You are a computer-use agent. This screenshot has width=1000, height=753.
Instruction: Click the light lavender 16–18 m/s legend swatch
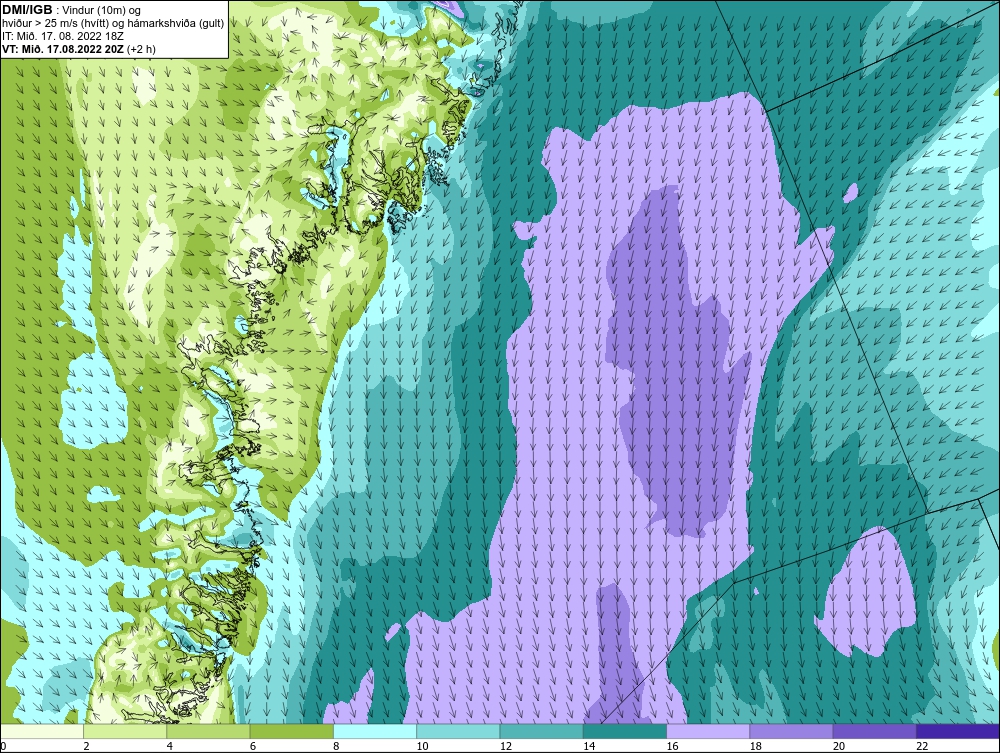[708, 731]
